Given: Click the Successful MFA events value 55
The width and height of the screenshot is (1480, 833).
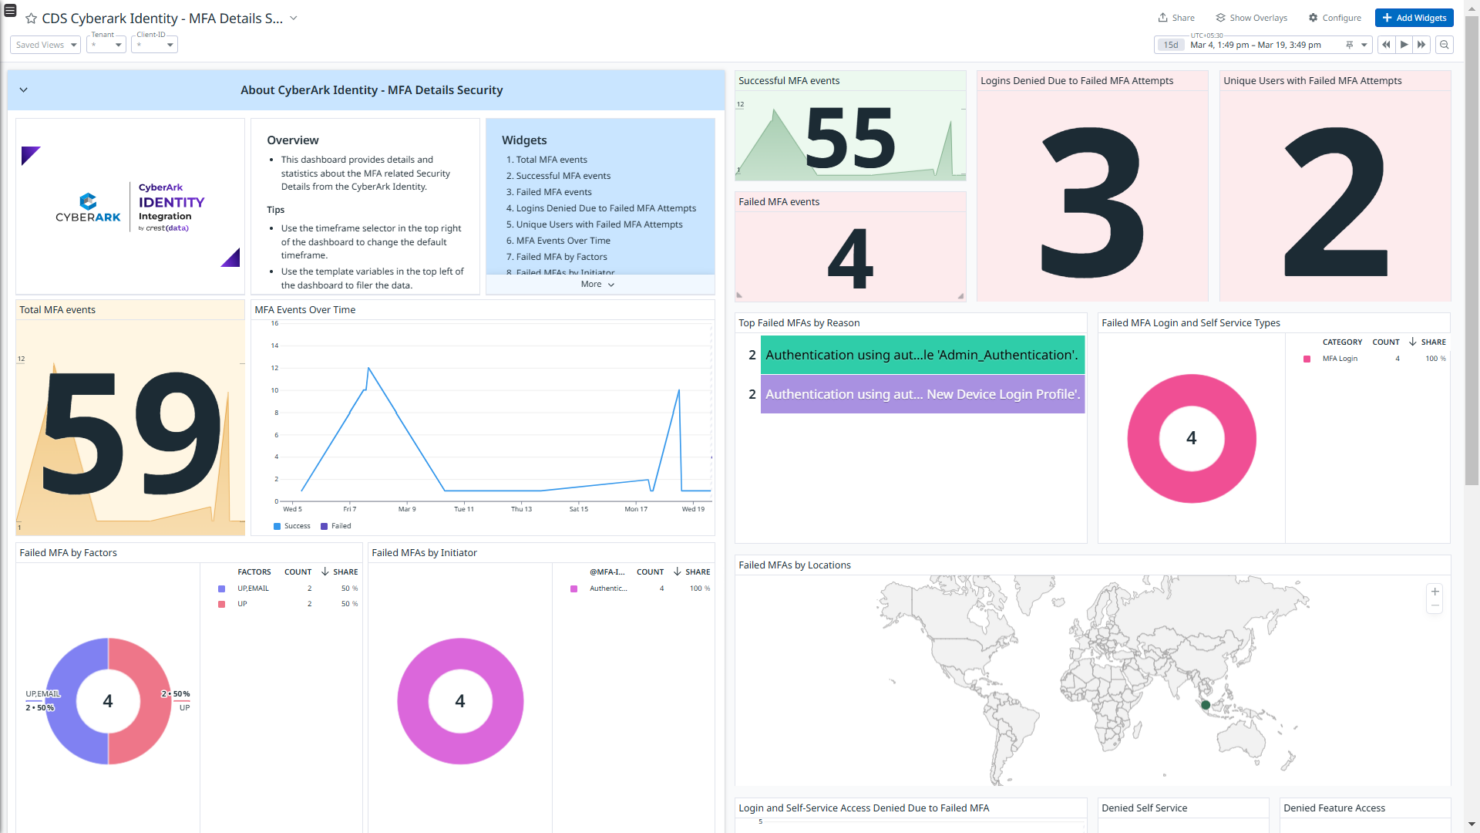Looking at the screenshot, I should pyautogui.click(x=850, y=138).
